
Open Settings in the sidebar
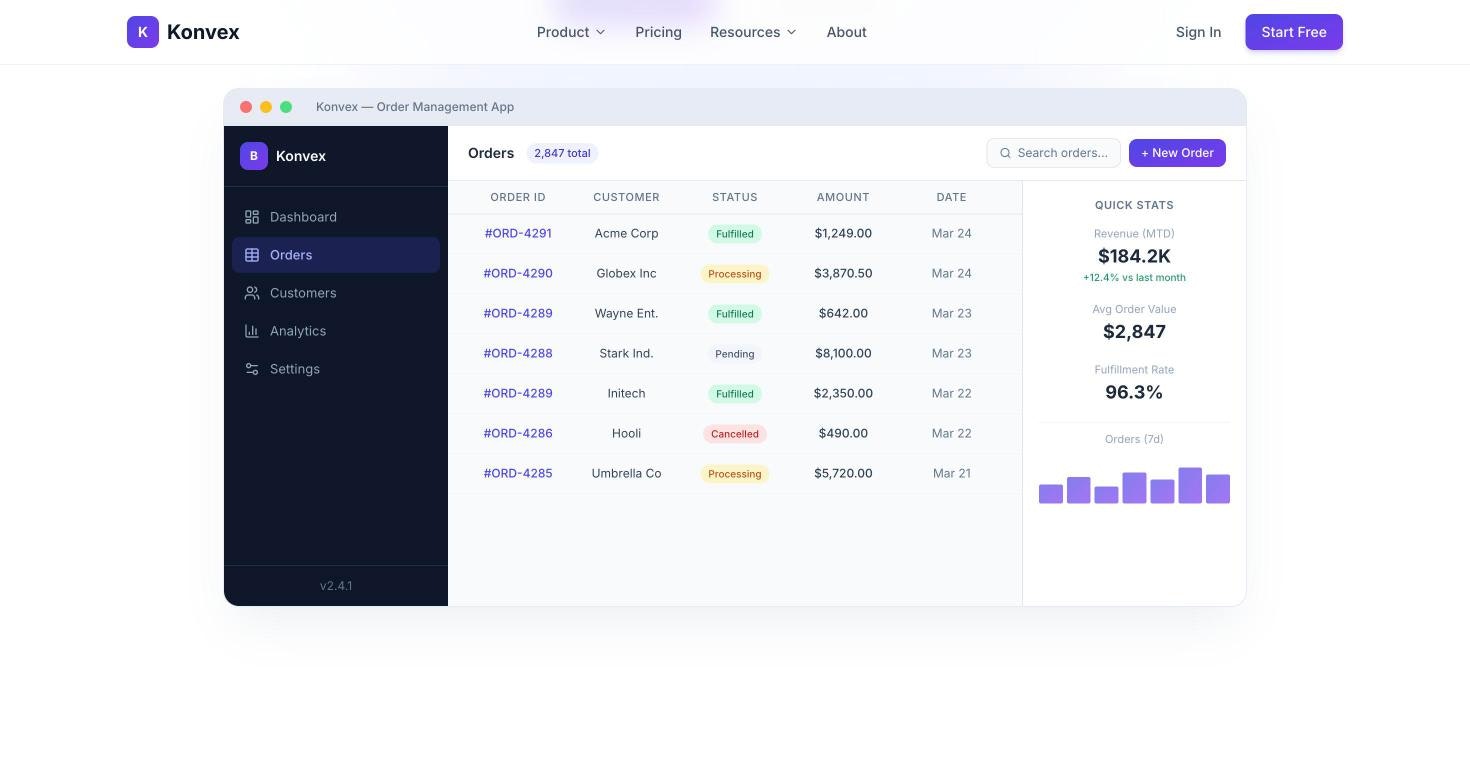click(x=336, y=369)
